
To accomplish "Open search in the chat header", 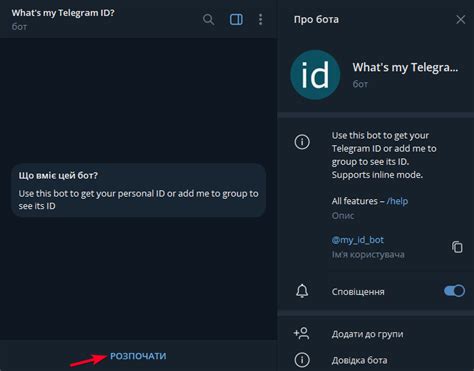I will [209, 20].
